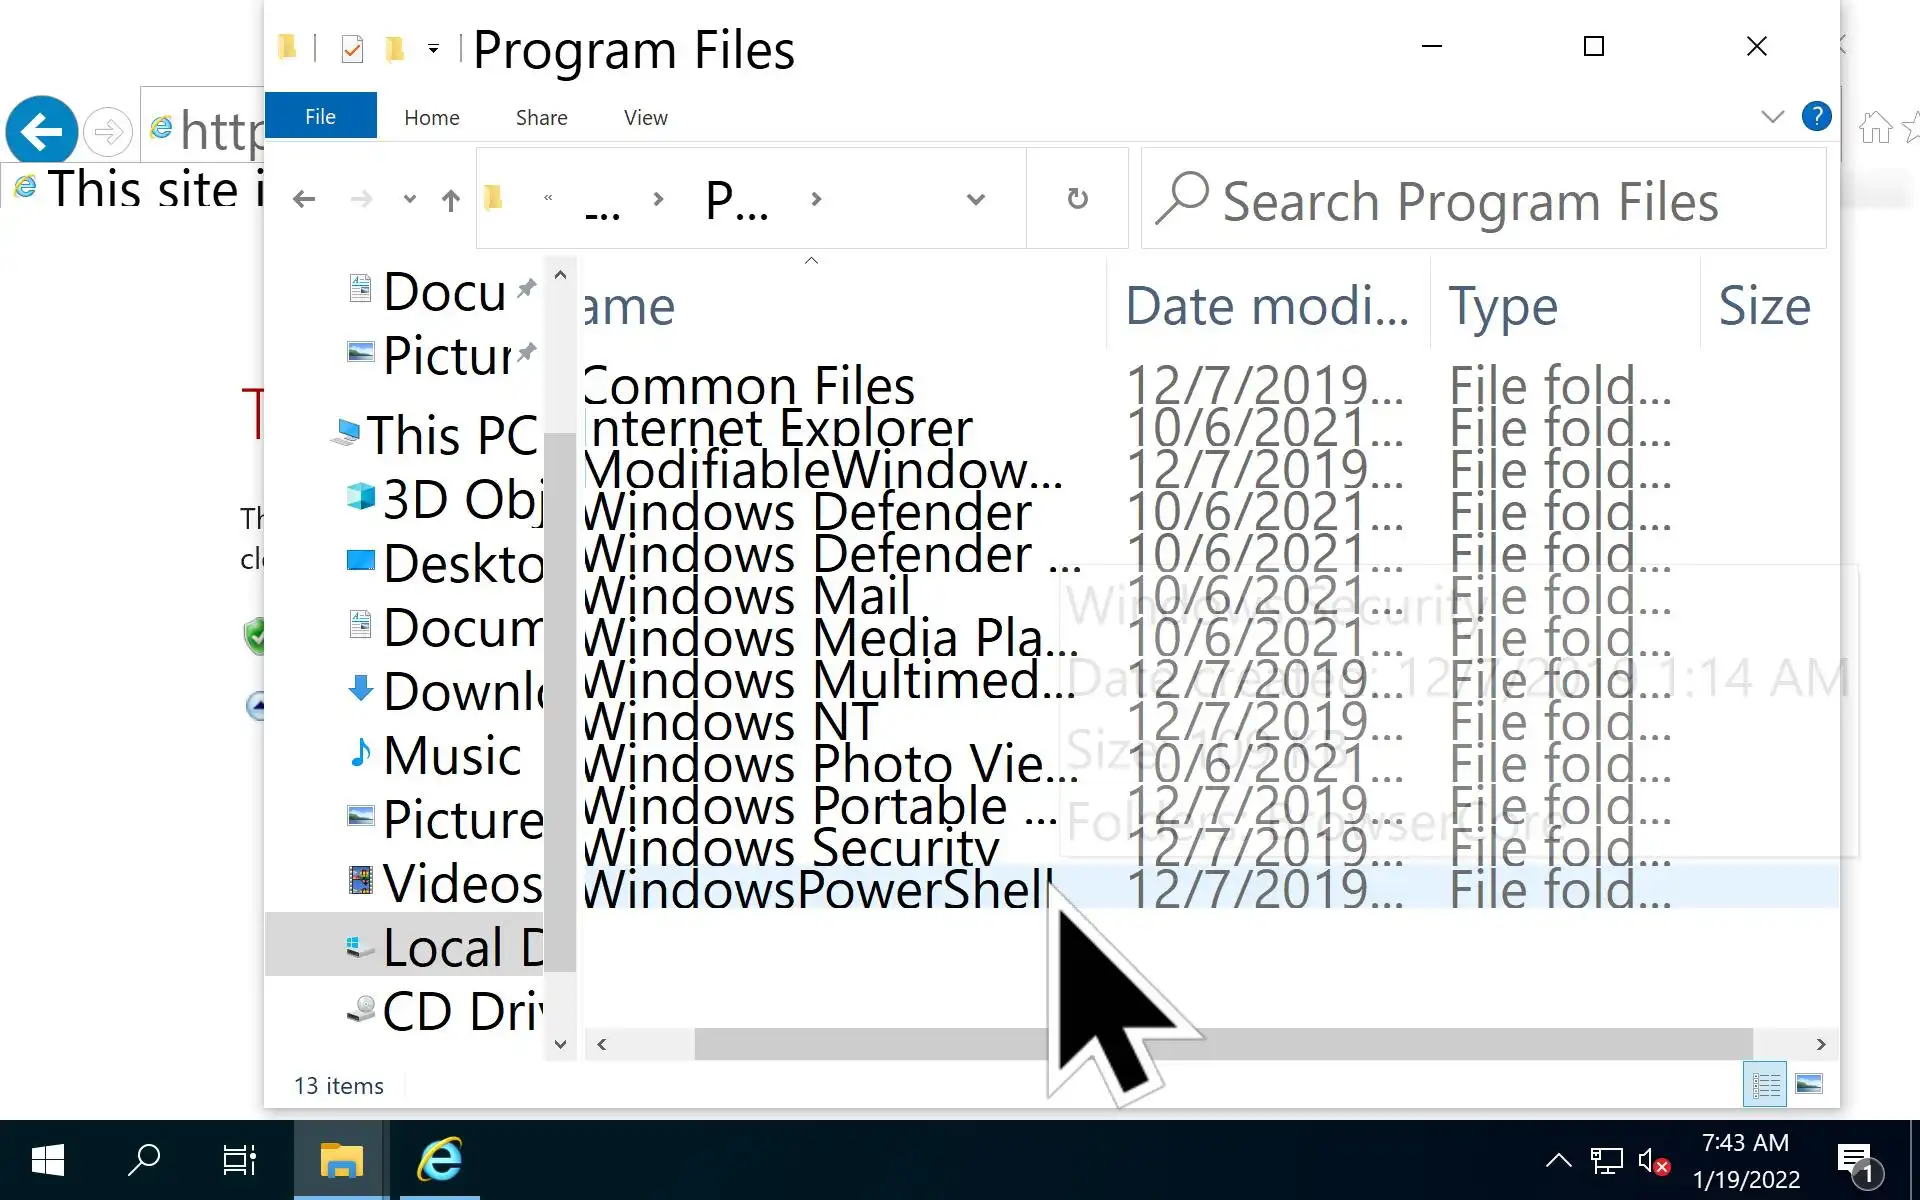Open the address bar history dropdown
The height and width of the screenshot is (1200, 1920).
976,199
